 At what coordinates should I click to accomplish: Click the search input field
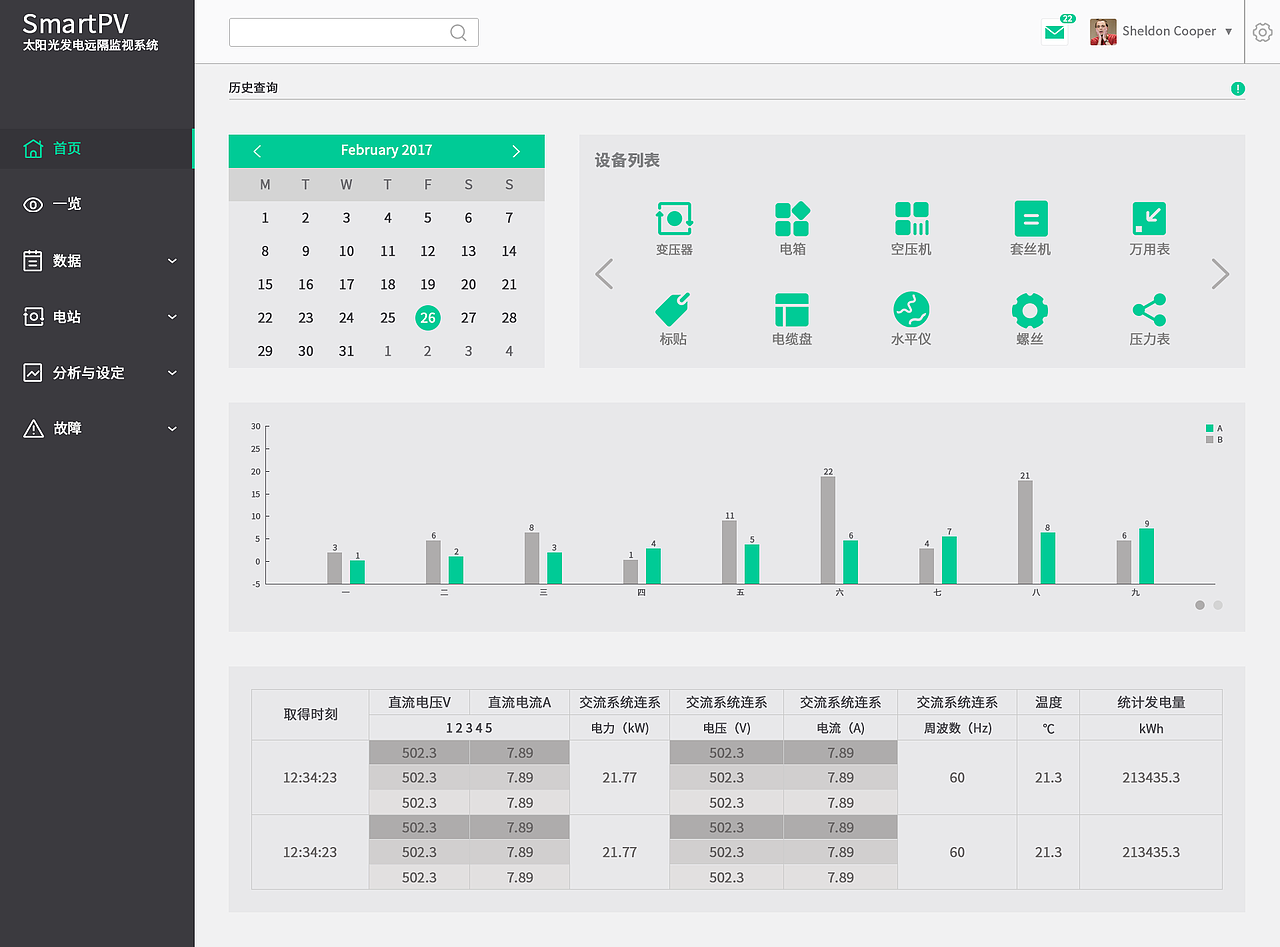click(354, 33)
